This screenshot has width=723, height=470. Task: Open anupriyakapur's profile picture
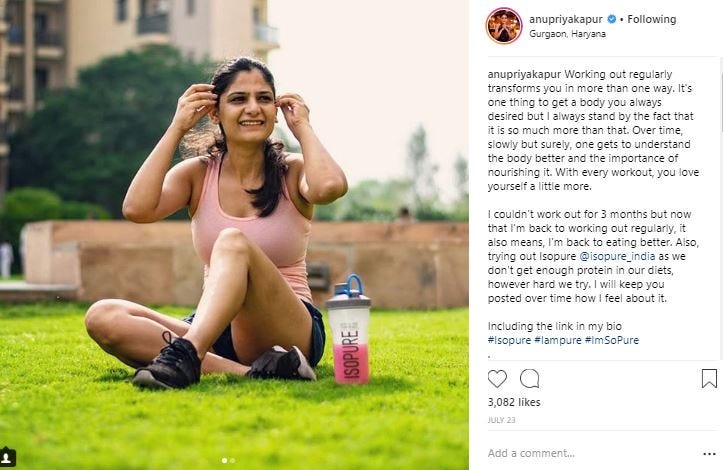[x=504, y=26]
